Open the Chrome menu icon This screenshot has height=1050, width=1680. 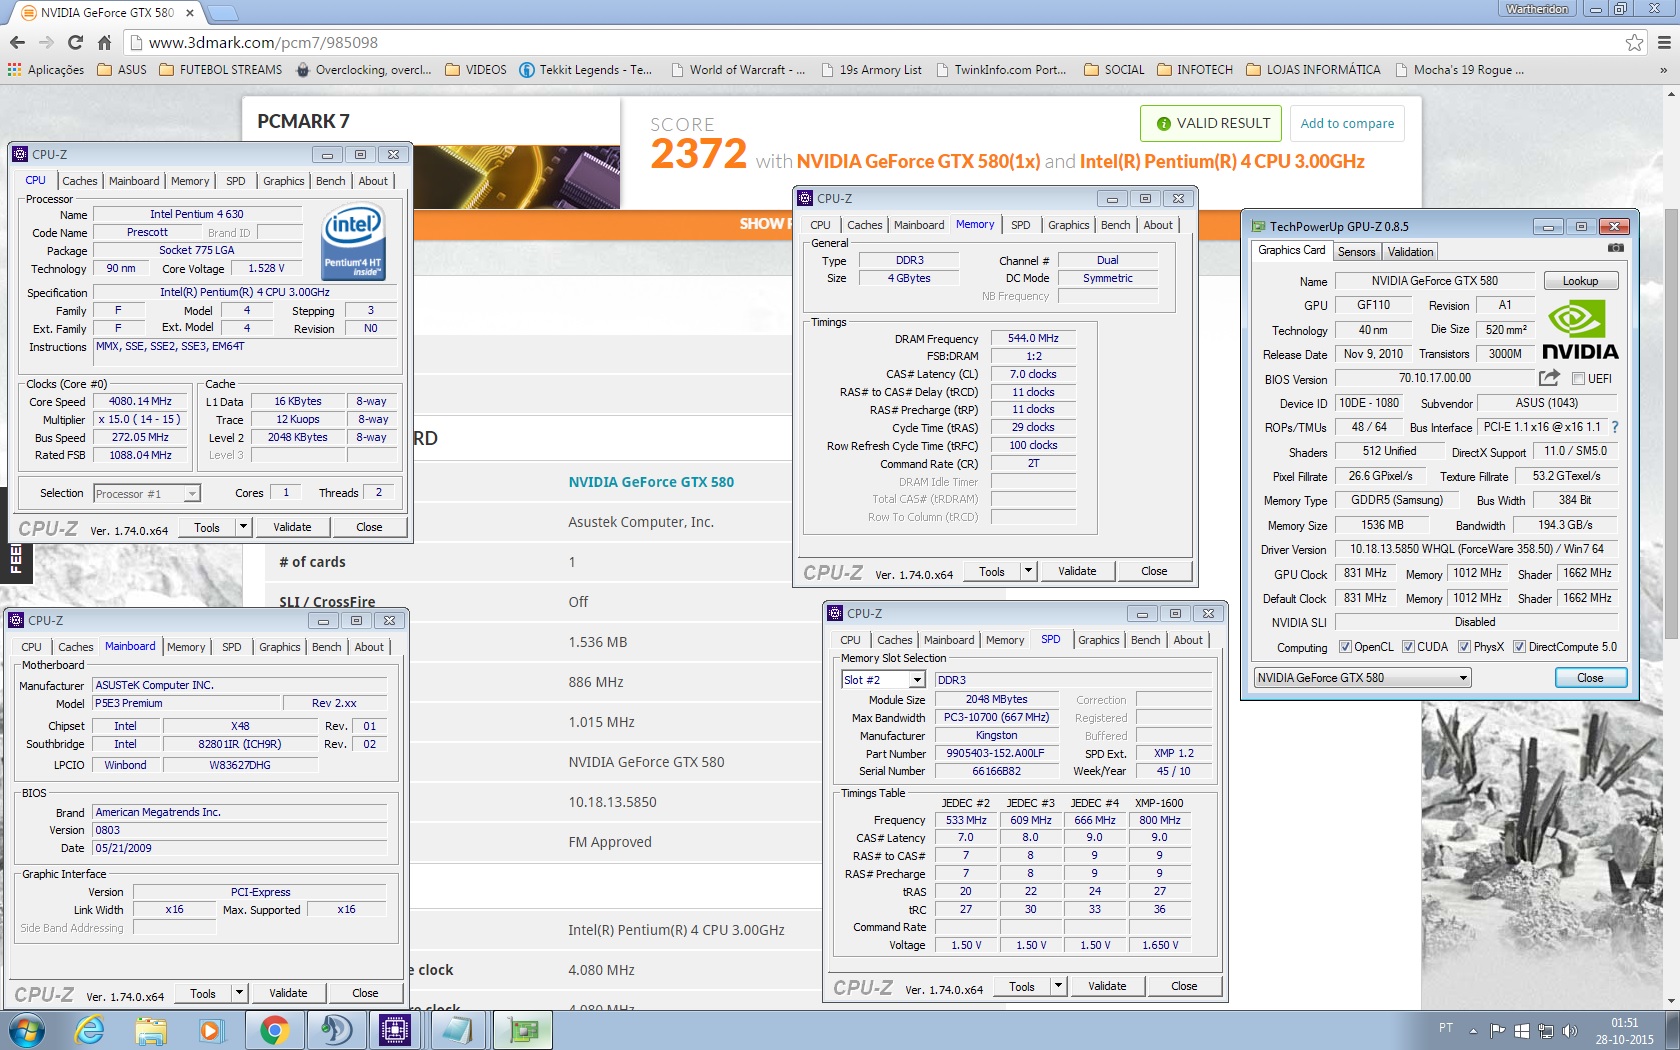tap(1664, 42)
